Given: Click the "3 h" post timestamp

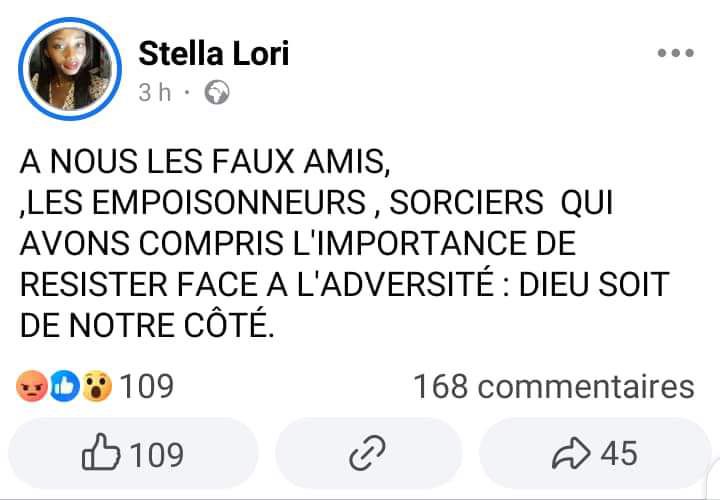Looking at the screenshot, I should (x=155, y=93).
